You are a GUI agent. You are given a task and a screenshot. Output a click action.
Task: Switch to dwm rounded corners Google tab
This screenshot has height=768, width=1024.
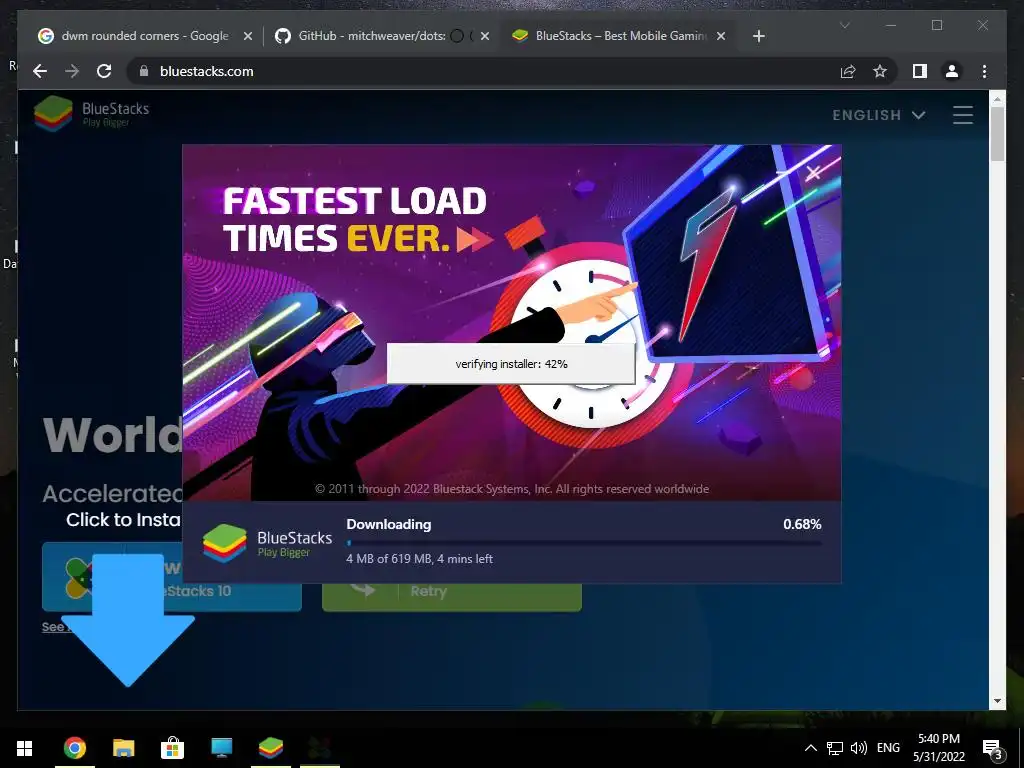point(145,36)
